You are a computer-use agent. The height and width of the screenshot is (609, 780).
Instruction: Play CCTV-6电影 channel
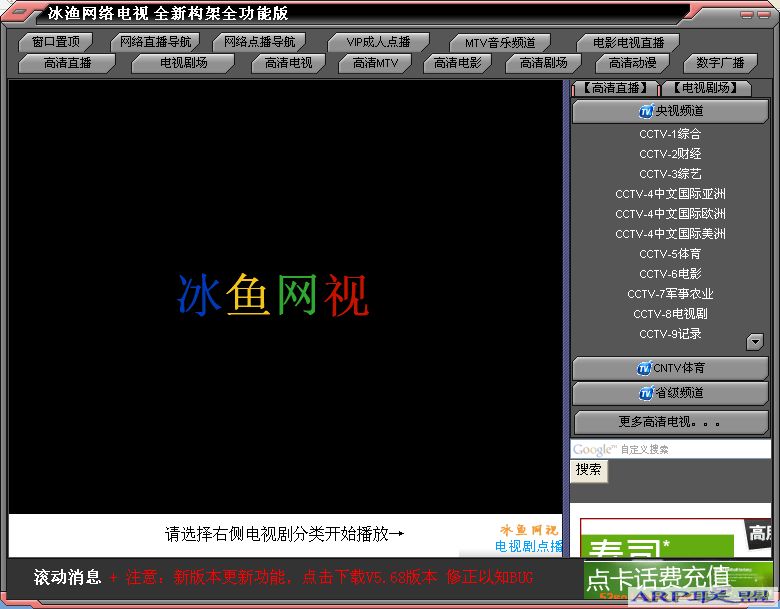click(x=670, y=274)
